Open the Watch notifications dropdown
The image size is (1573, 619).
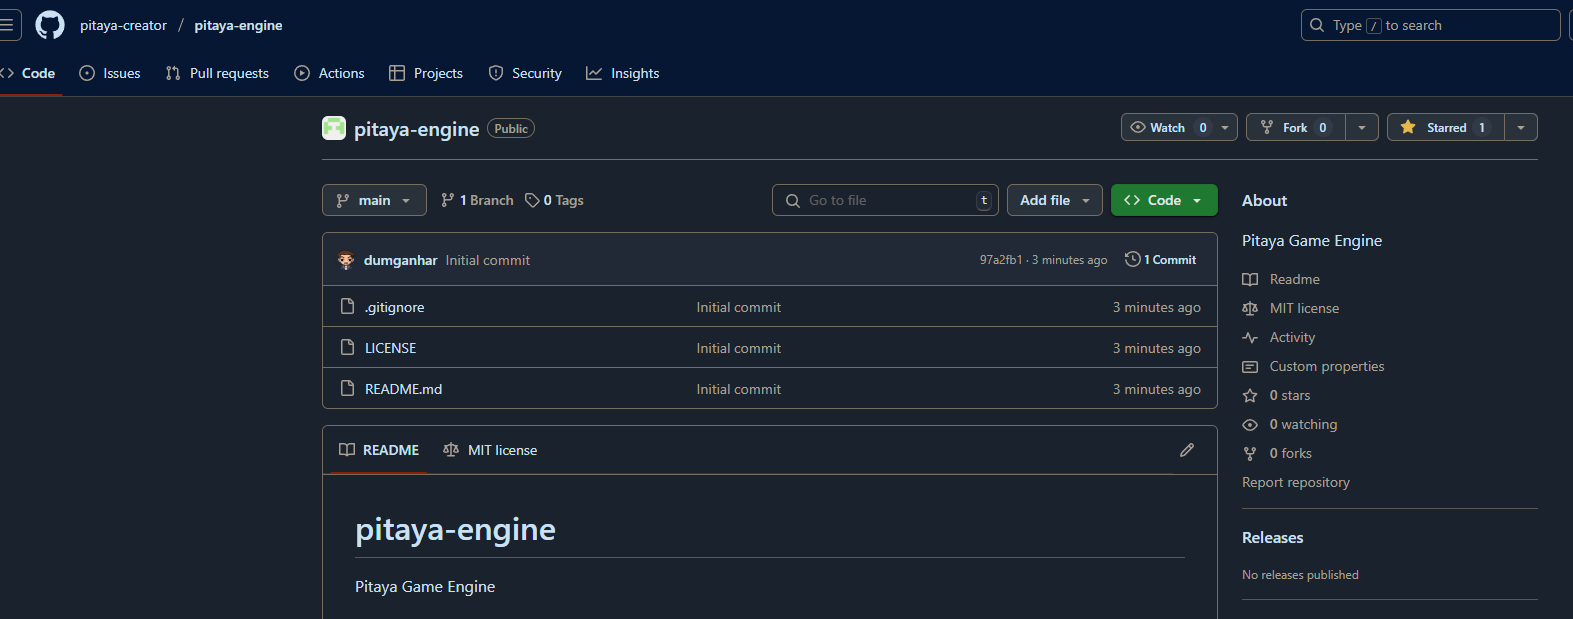(1179, 127)
